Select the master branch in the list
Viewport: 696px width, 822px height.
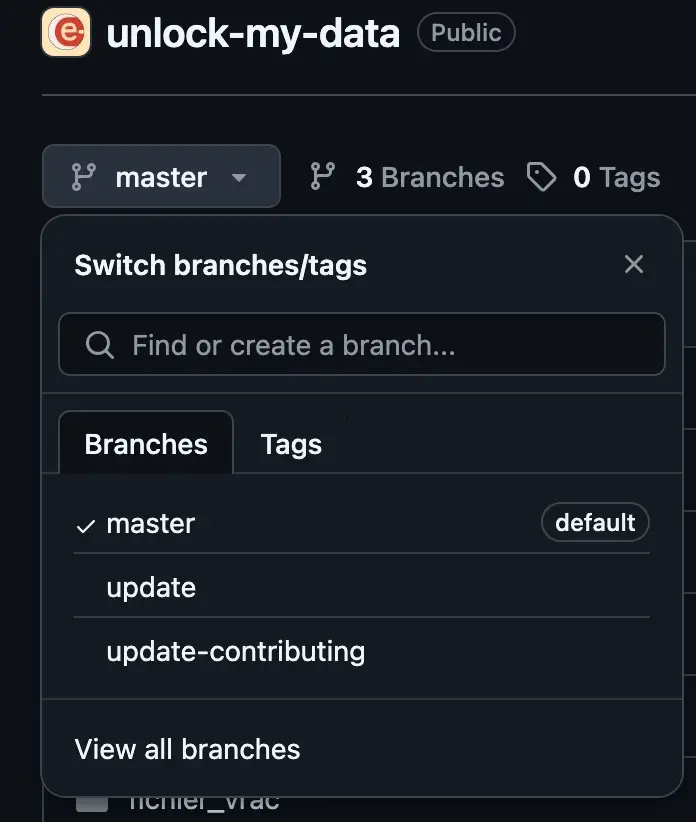click(x=151, y=523)
